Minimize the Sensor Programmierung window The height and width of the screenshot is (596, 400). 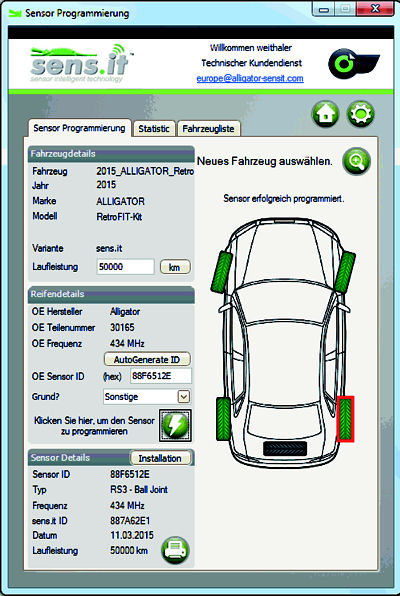[324, 9]
